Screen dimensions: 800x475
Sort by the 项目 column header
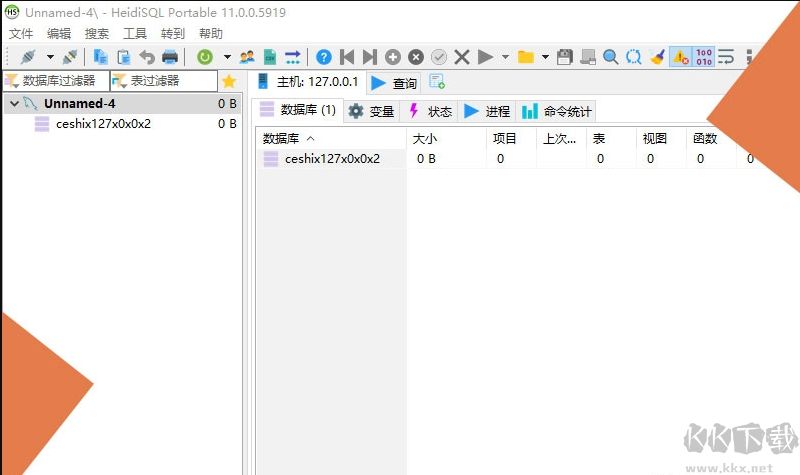point(512,138)
